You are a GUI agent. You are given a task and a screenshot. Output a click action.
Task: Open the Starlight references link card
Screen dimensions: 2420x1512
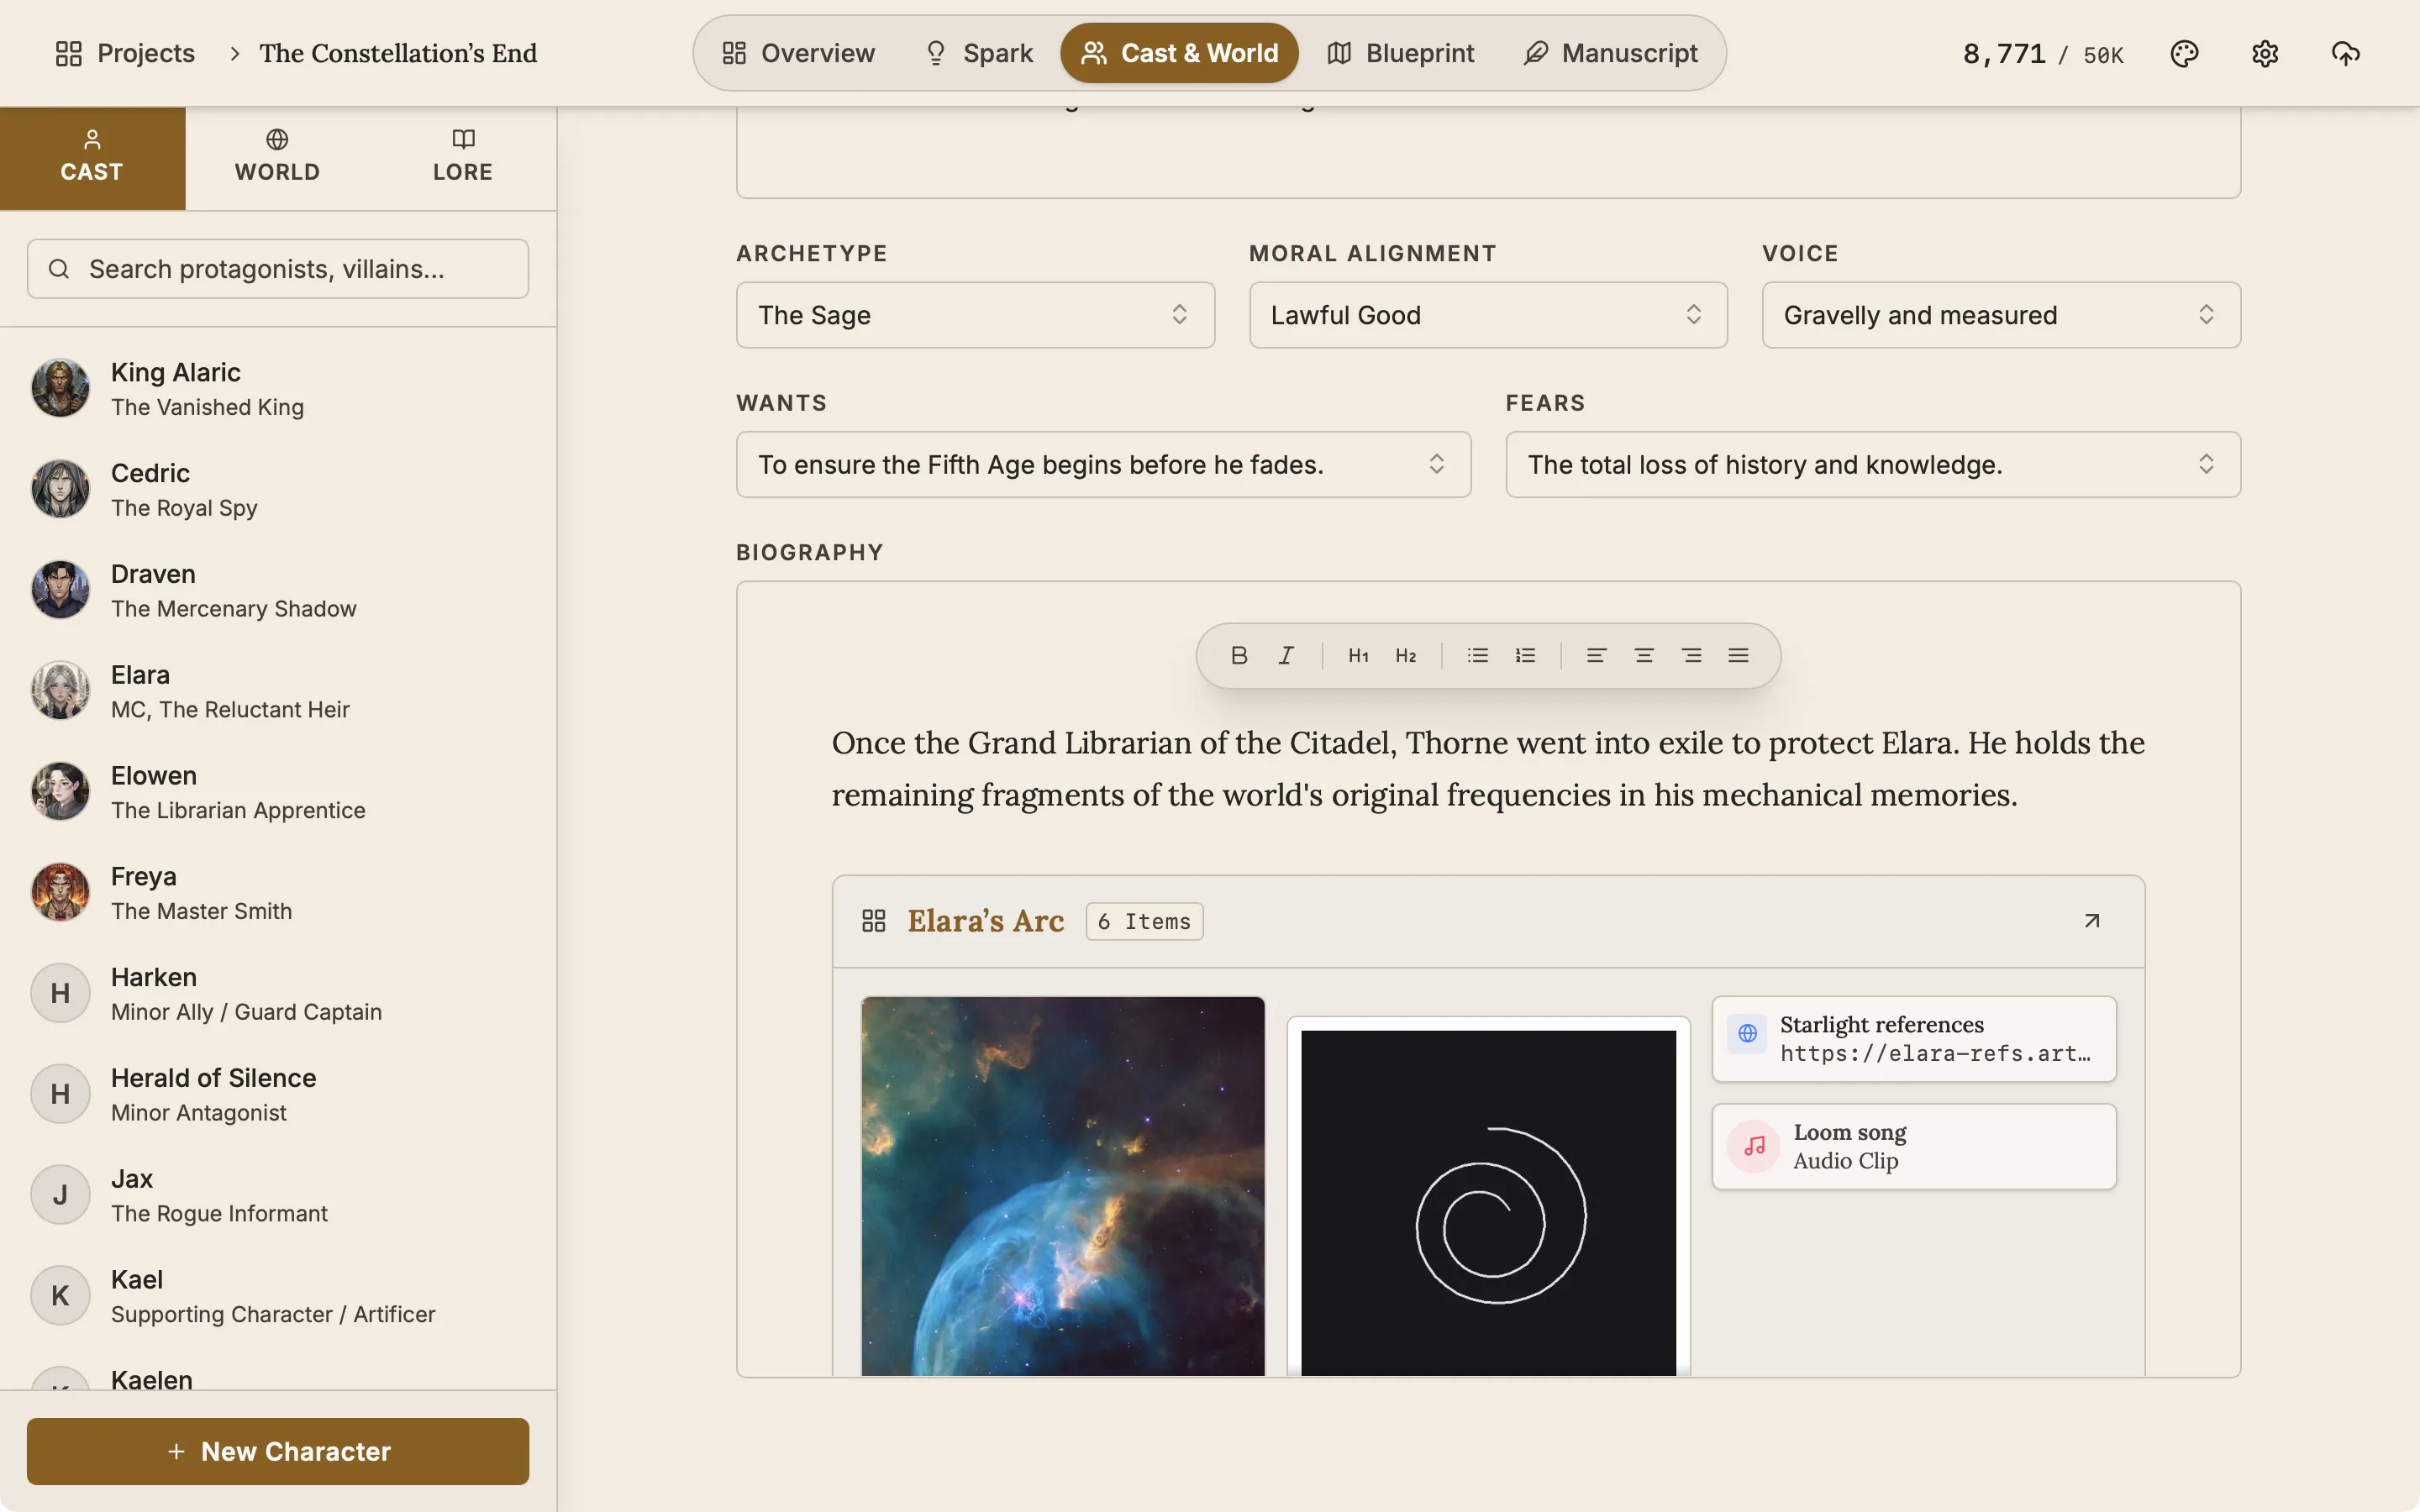1914,1039
